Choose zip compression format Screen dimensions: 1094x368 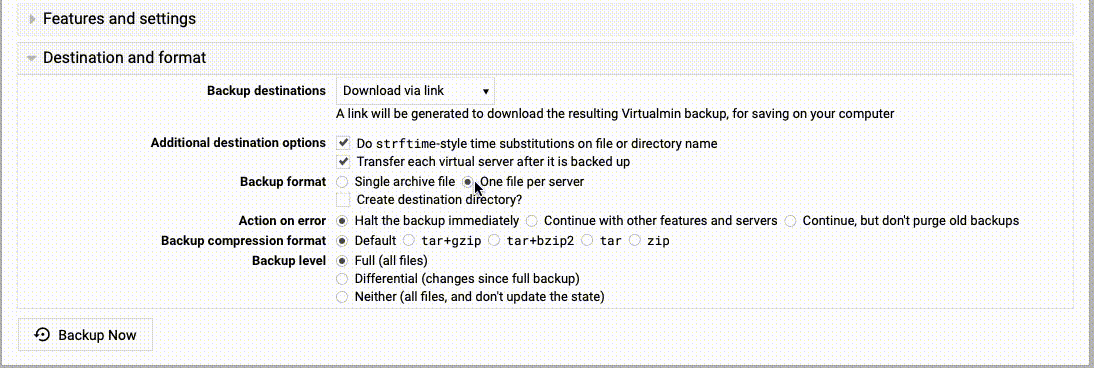coord(635,241)
